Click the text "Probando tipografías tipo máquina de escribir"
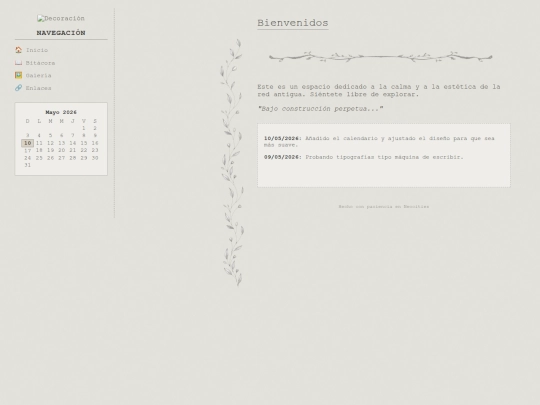Screen dimensions: 540x405 [384, 157]
